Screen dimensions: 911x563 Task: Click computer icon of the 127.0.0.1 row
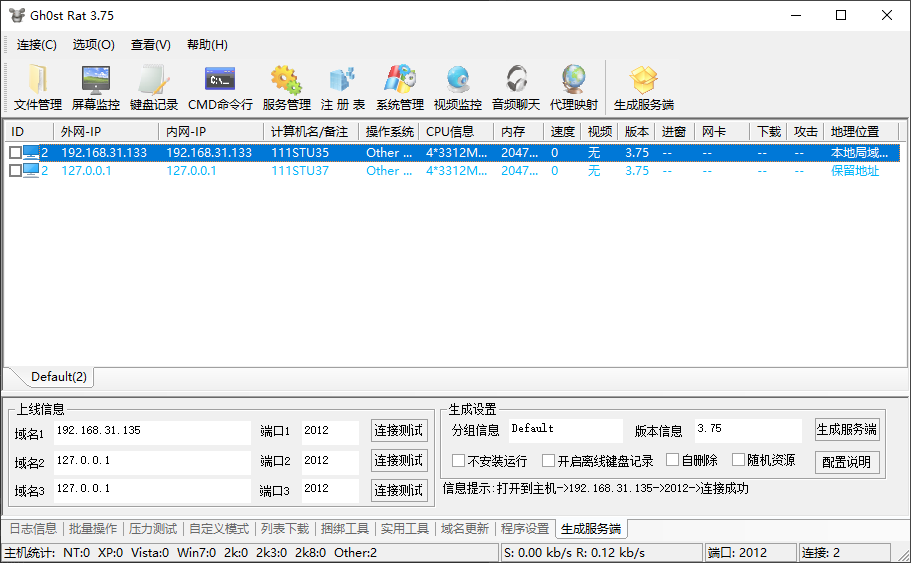(31, 171)
